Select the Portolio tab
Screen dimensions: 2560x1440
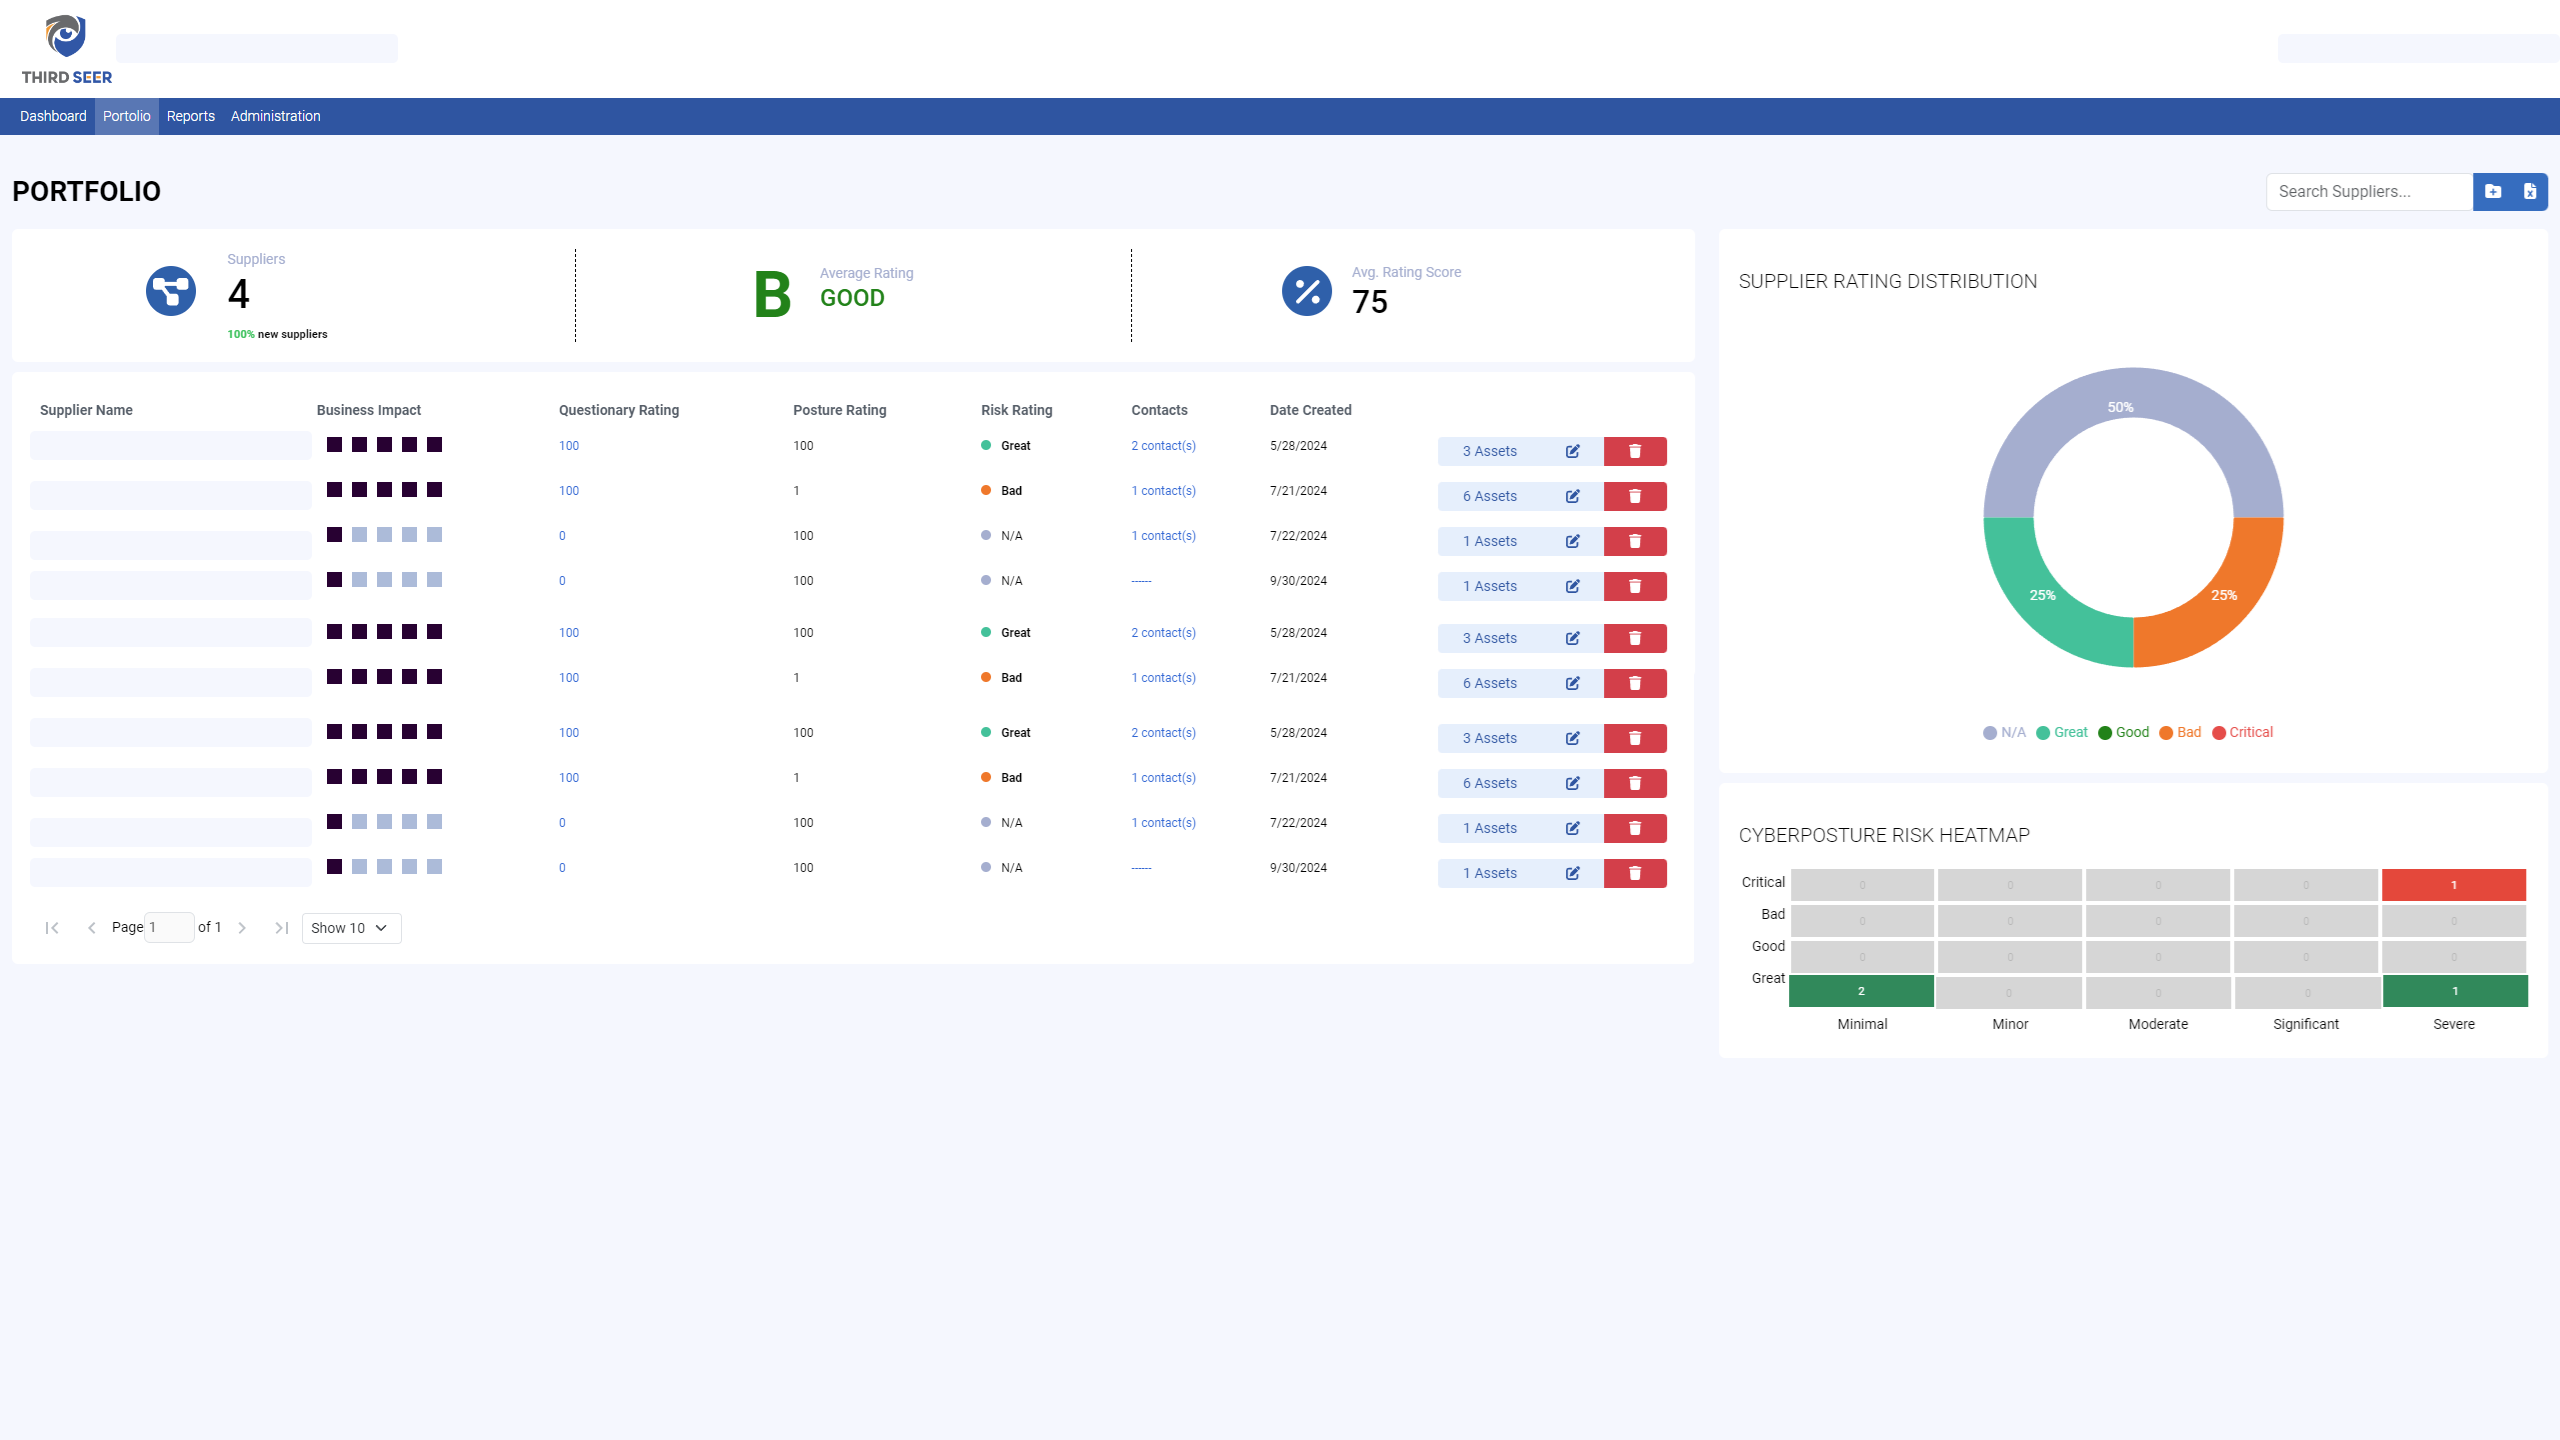point(127,116)
